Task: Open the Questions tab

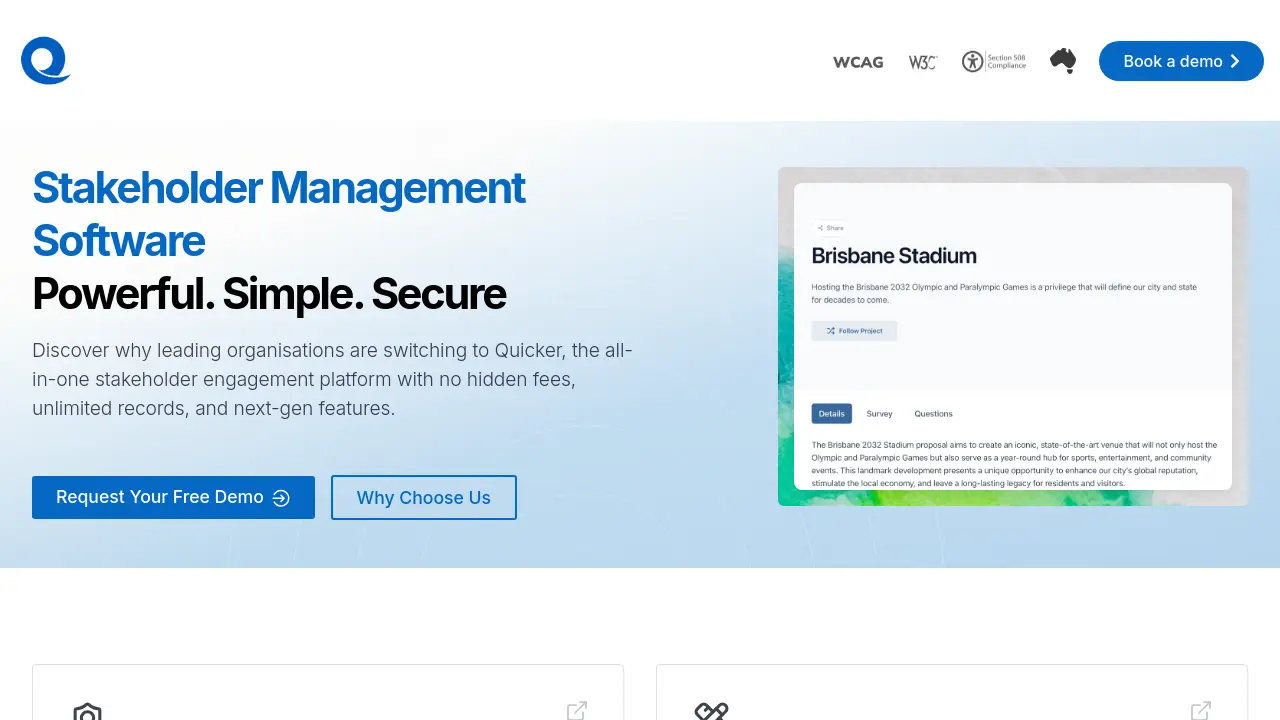Action: [934, 414]
